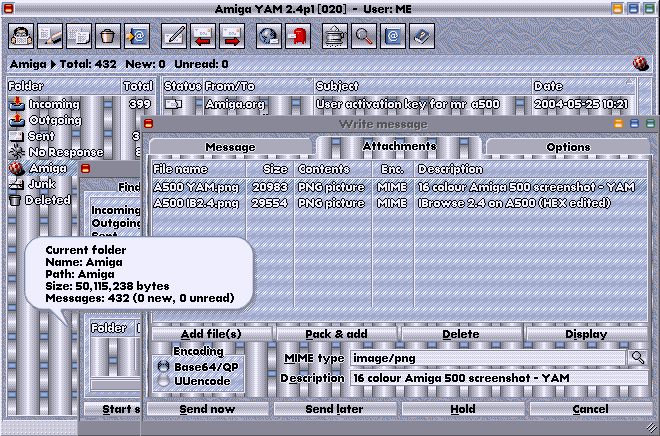The height and width of the screenshot is (436, 660).
Task: Click the red mailbox Send mail icon
Action: 298,36
